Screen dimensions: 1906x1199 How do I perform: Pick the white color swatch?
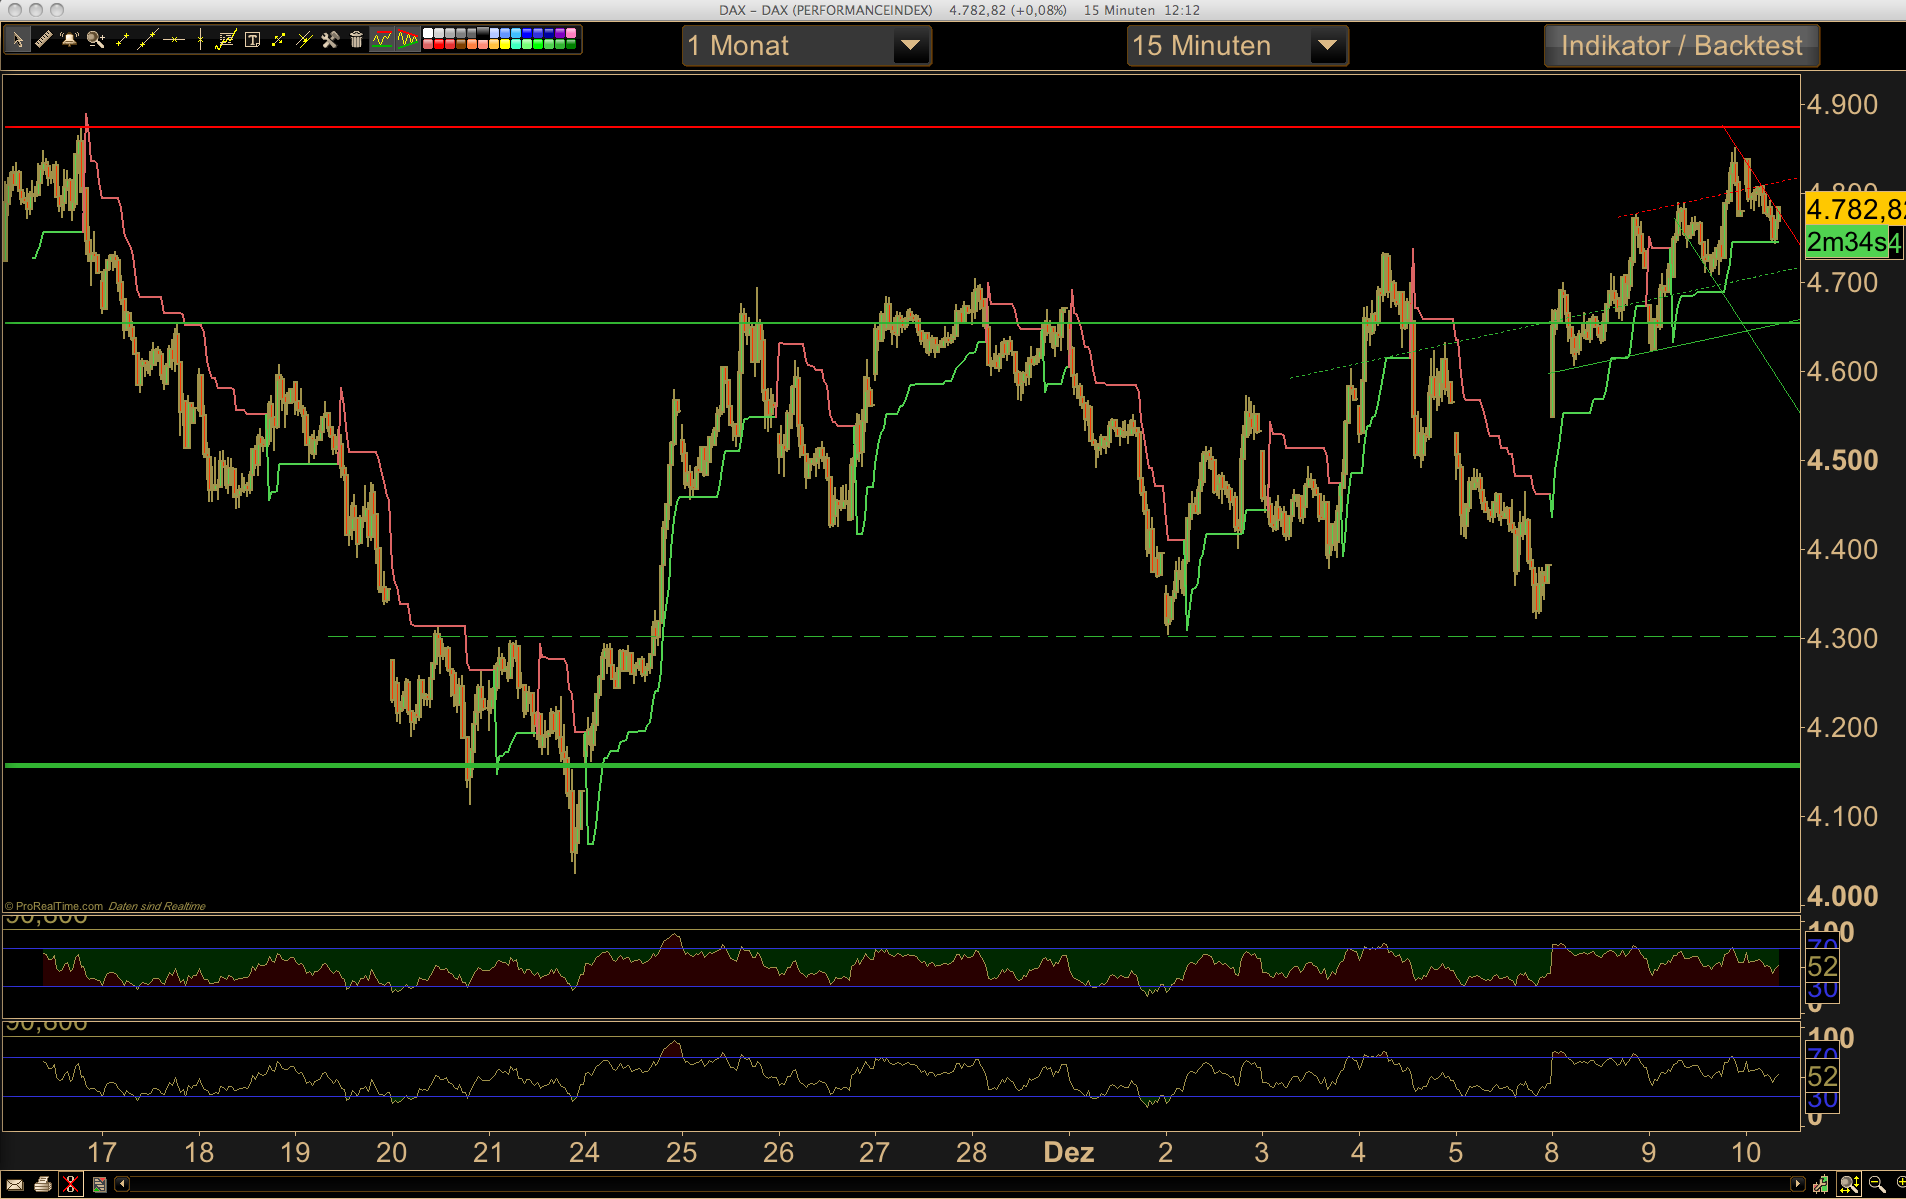point(428,33)
